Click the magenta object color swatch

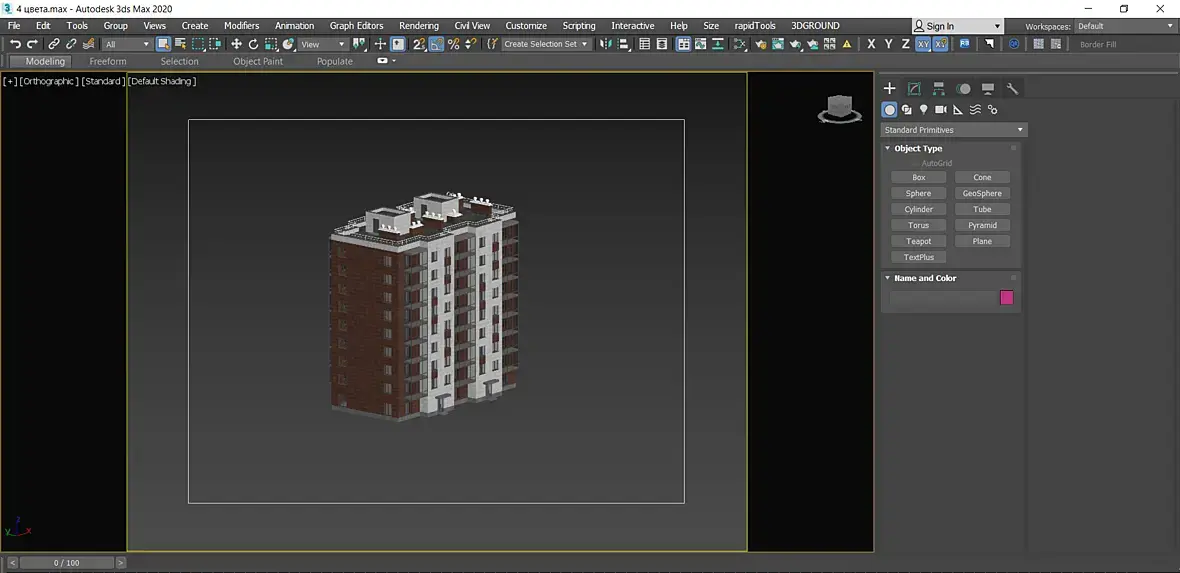(x=1007, y=297)
